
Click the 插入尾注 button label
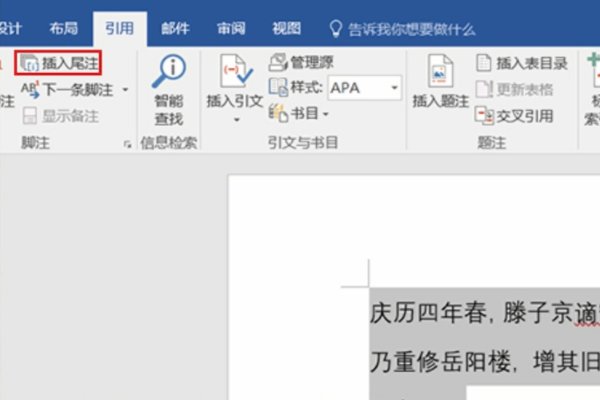pyautogui.click(x=70, y=63)
